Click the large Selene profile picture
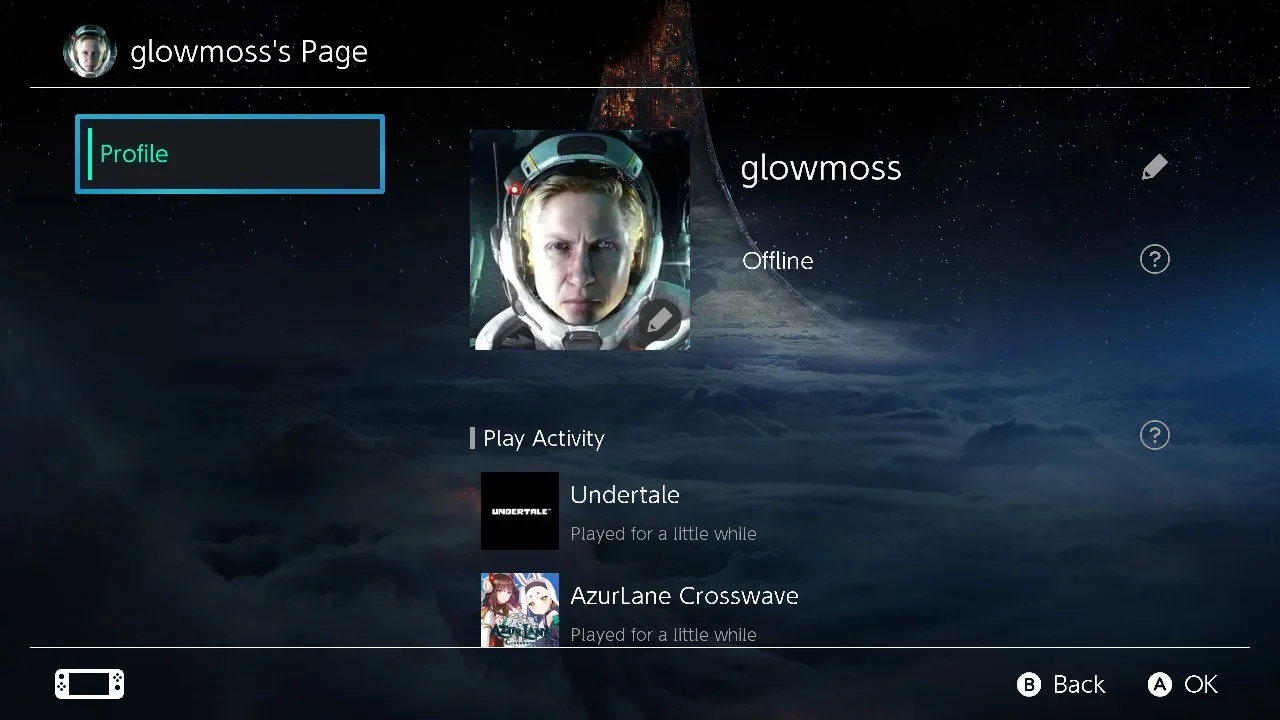 [x=579, y=239]
